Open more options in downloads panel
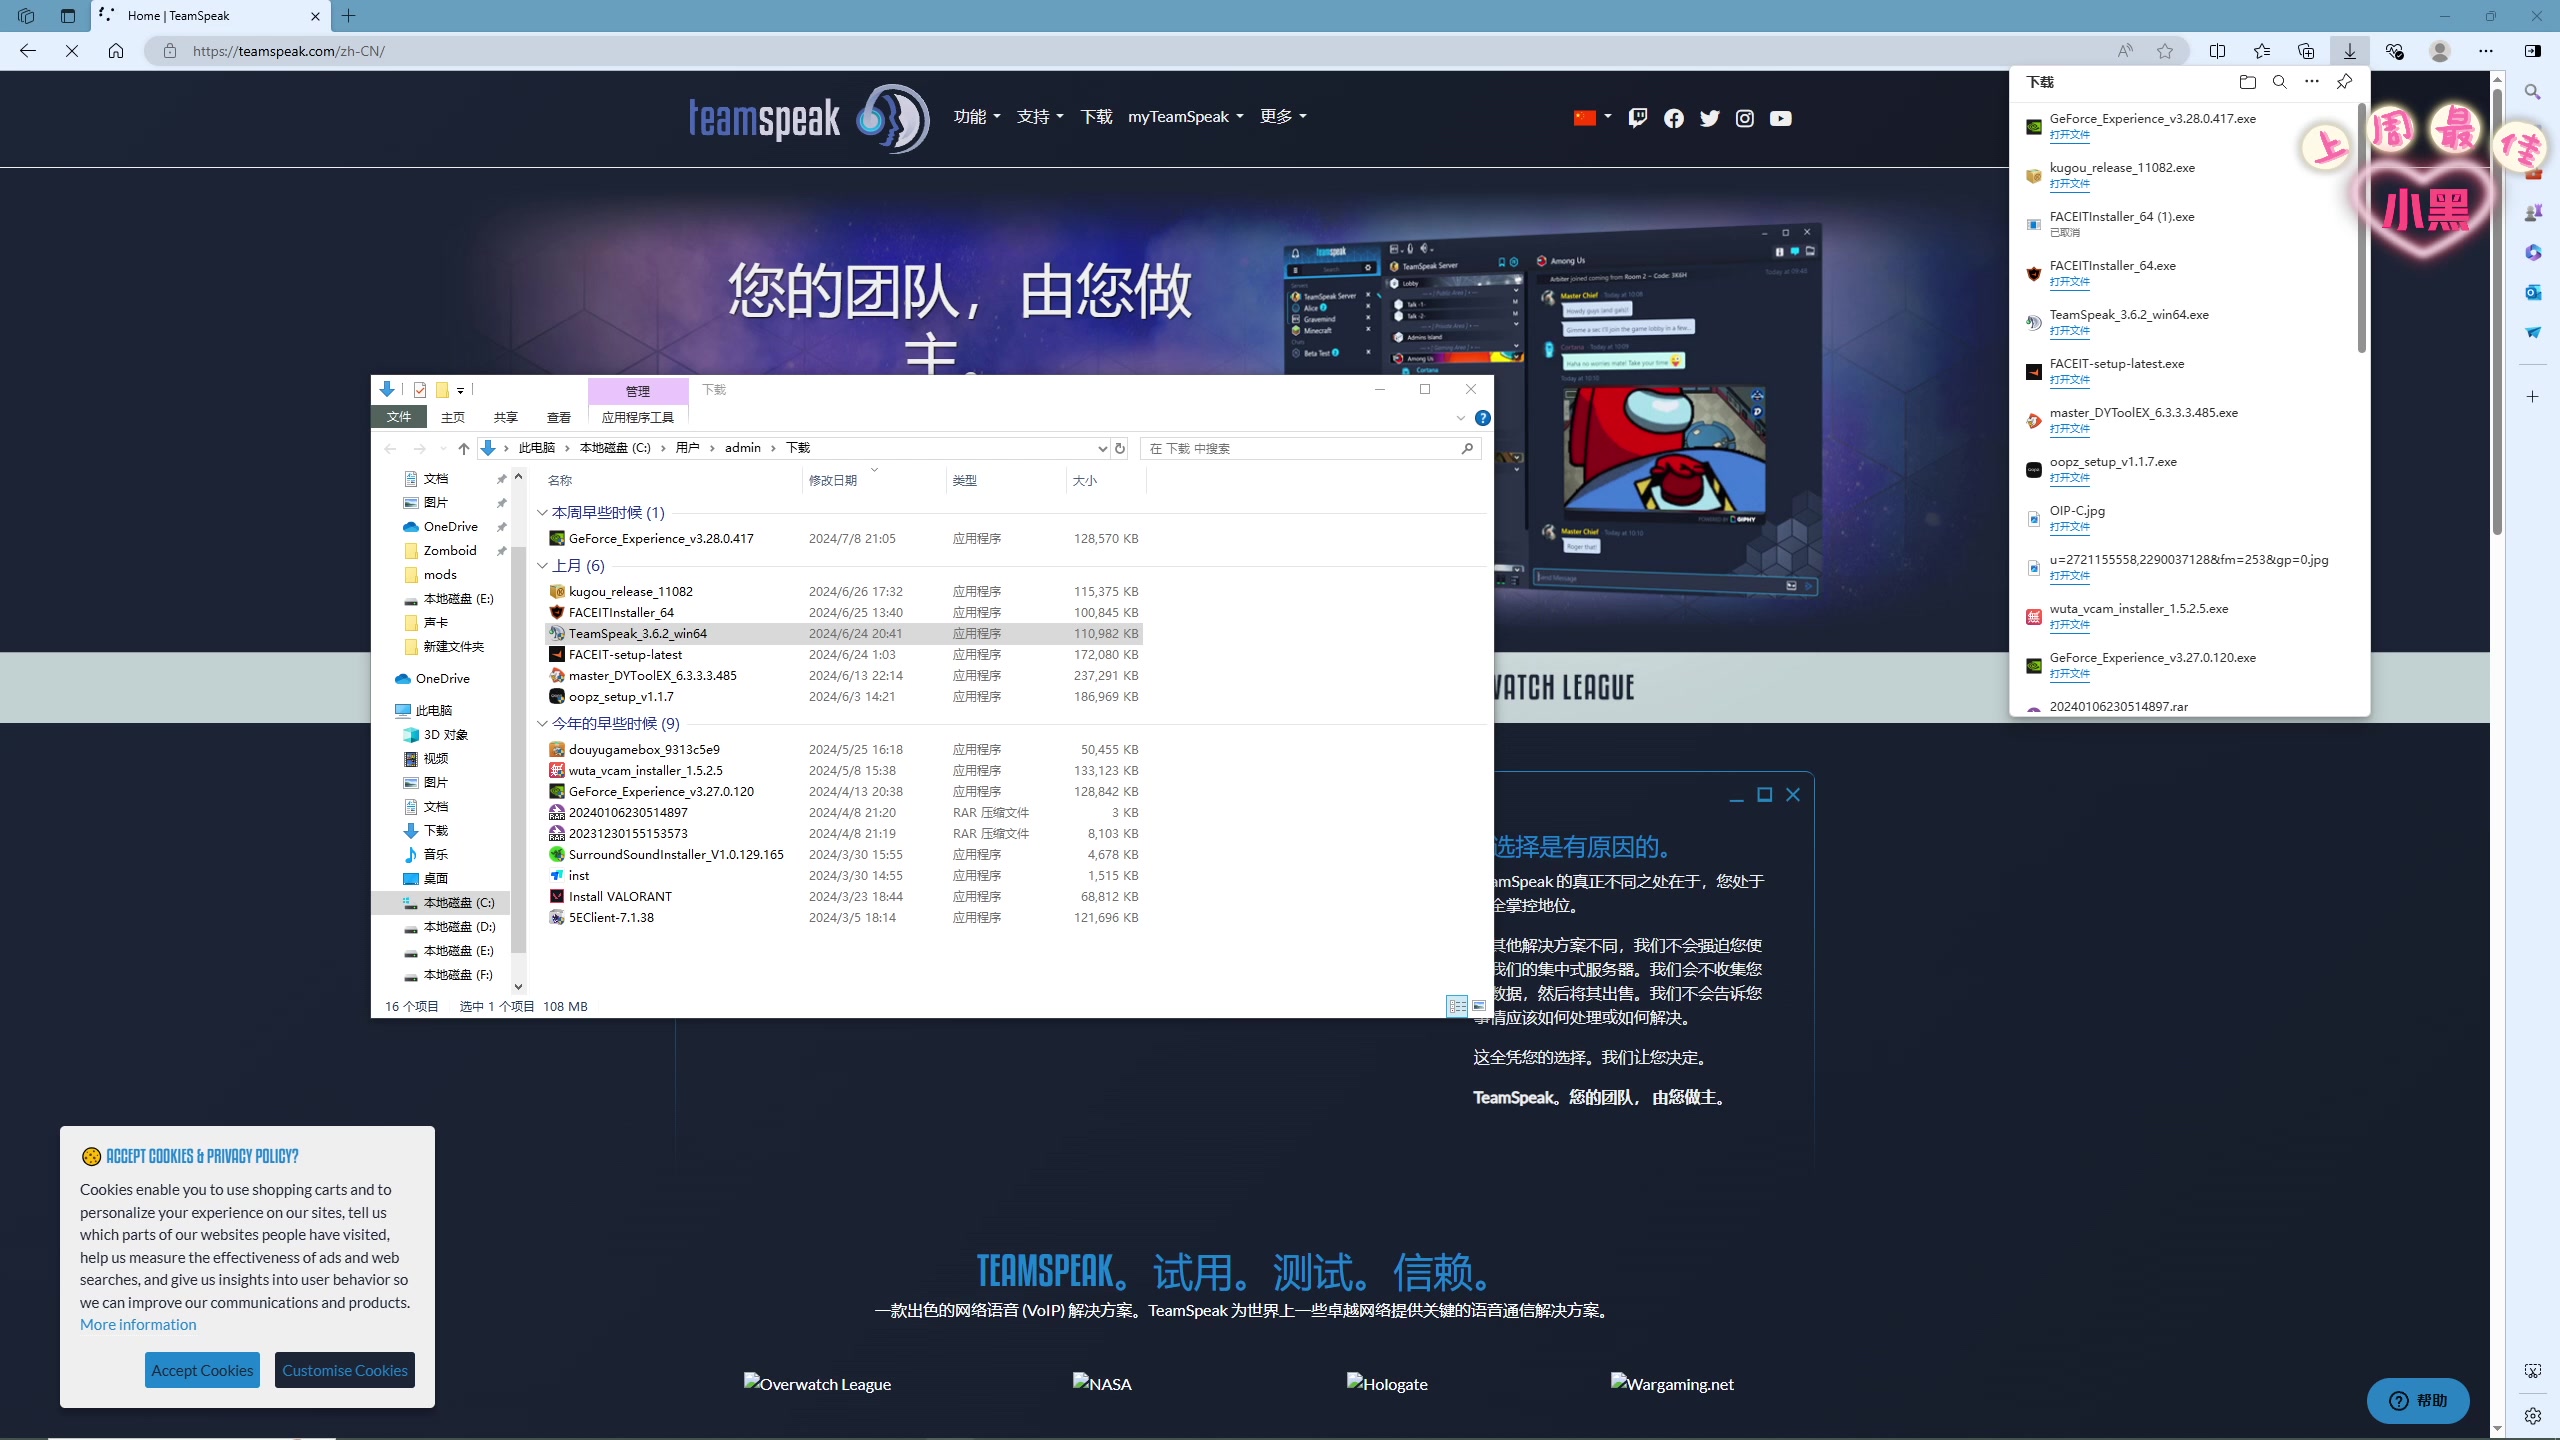 point(2312,82)
